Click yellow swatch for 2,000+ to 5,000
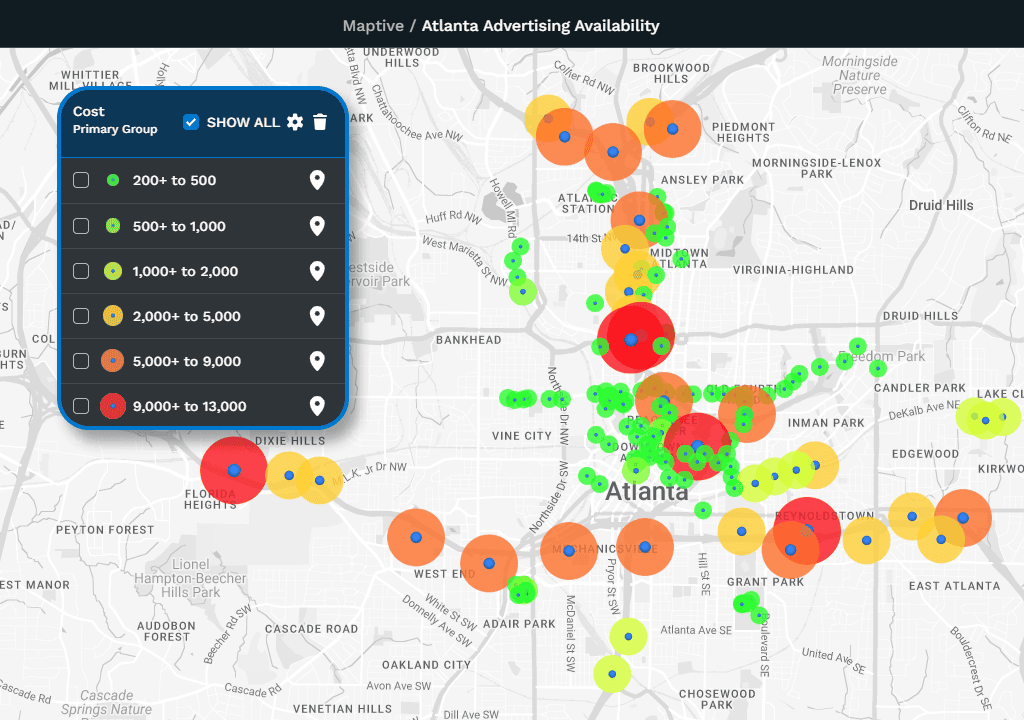Viewport: 1024px width, 720px height. click(113, 316)
